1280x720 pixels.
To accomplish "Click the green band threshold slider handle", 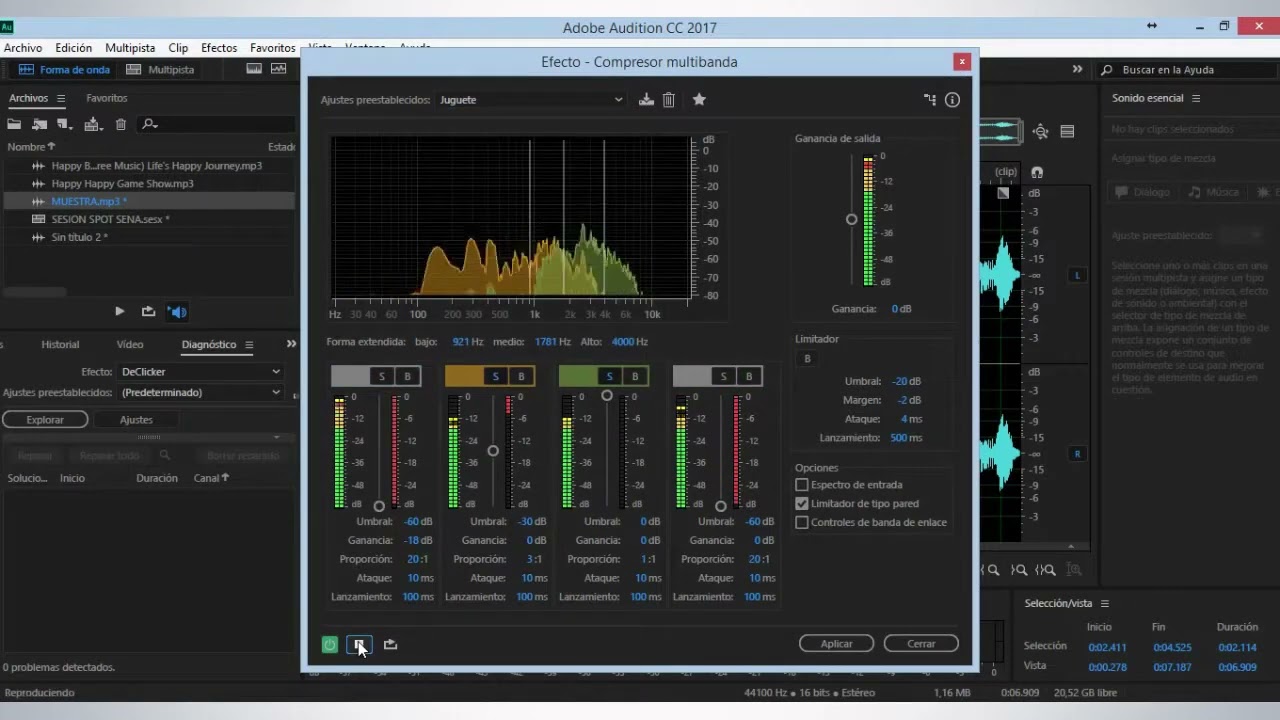I will click(x=607, y=396).
